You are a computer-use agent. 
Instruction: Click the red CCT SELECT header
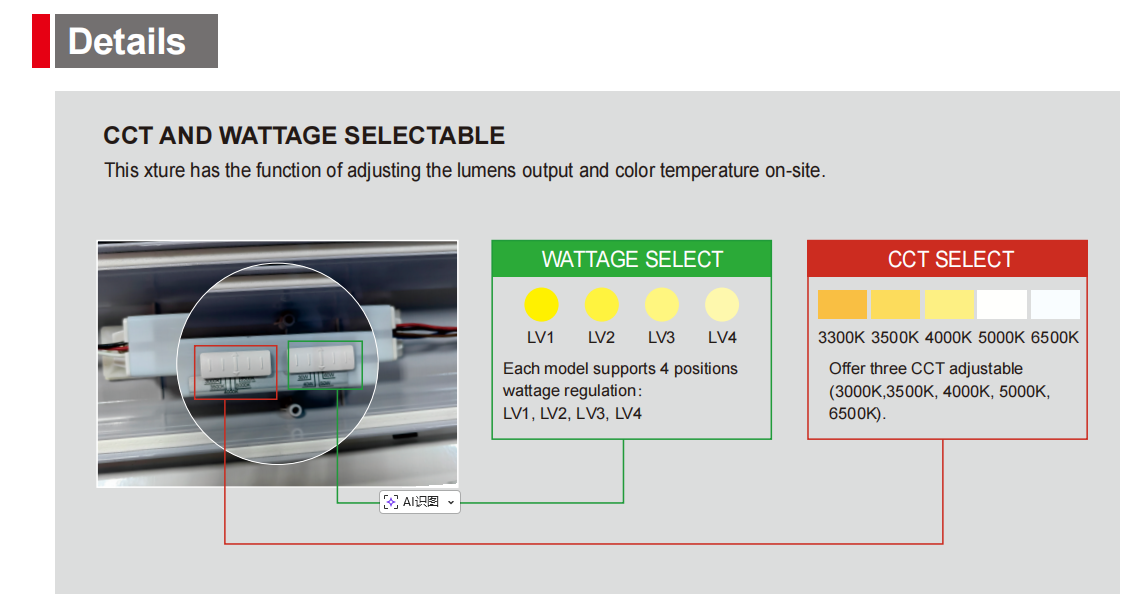948,259
